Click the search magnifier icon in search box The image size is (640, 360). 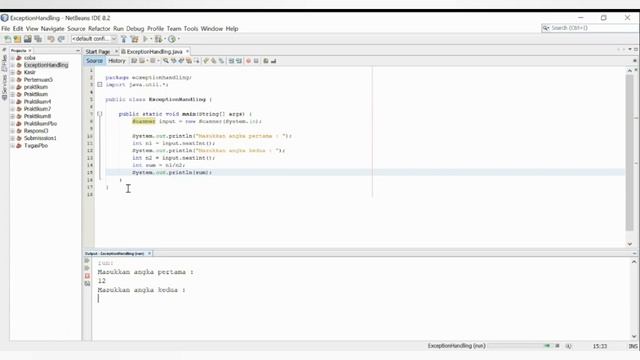pos(546,28)
